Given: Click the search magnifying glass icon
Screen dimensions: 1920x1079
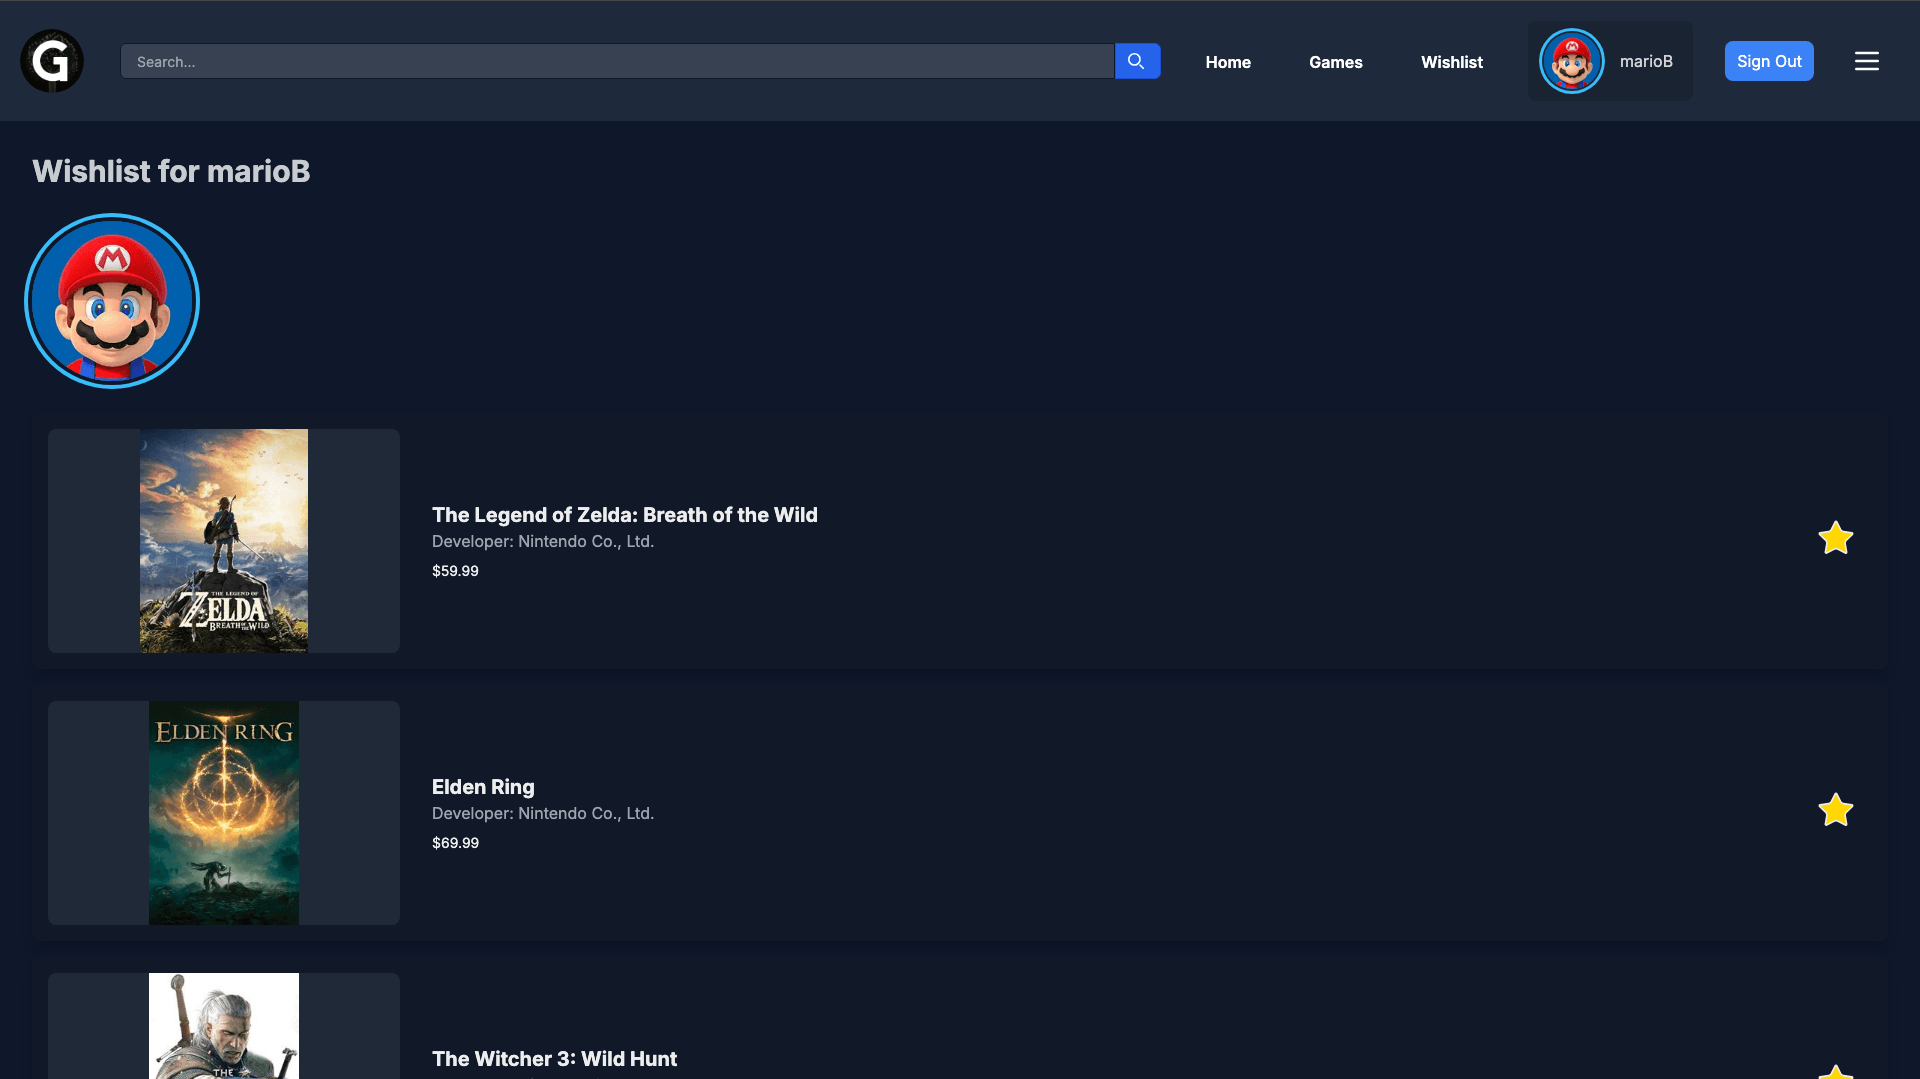Looking at the screenshot, I should 1137,61.
